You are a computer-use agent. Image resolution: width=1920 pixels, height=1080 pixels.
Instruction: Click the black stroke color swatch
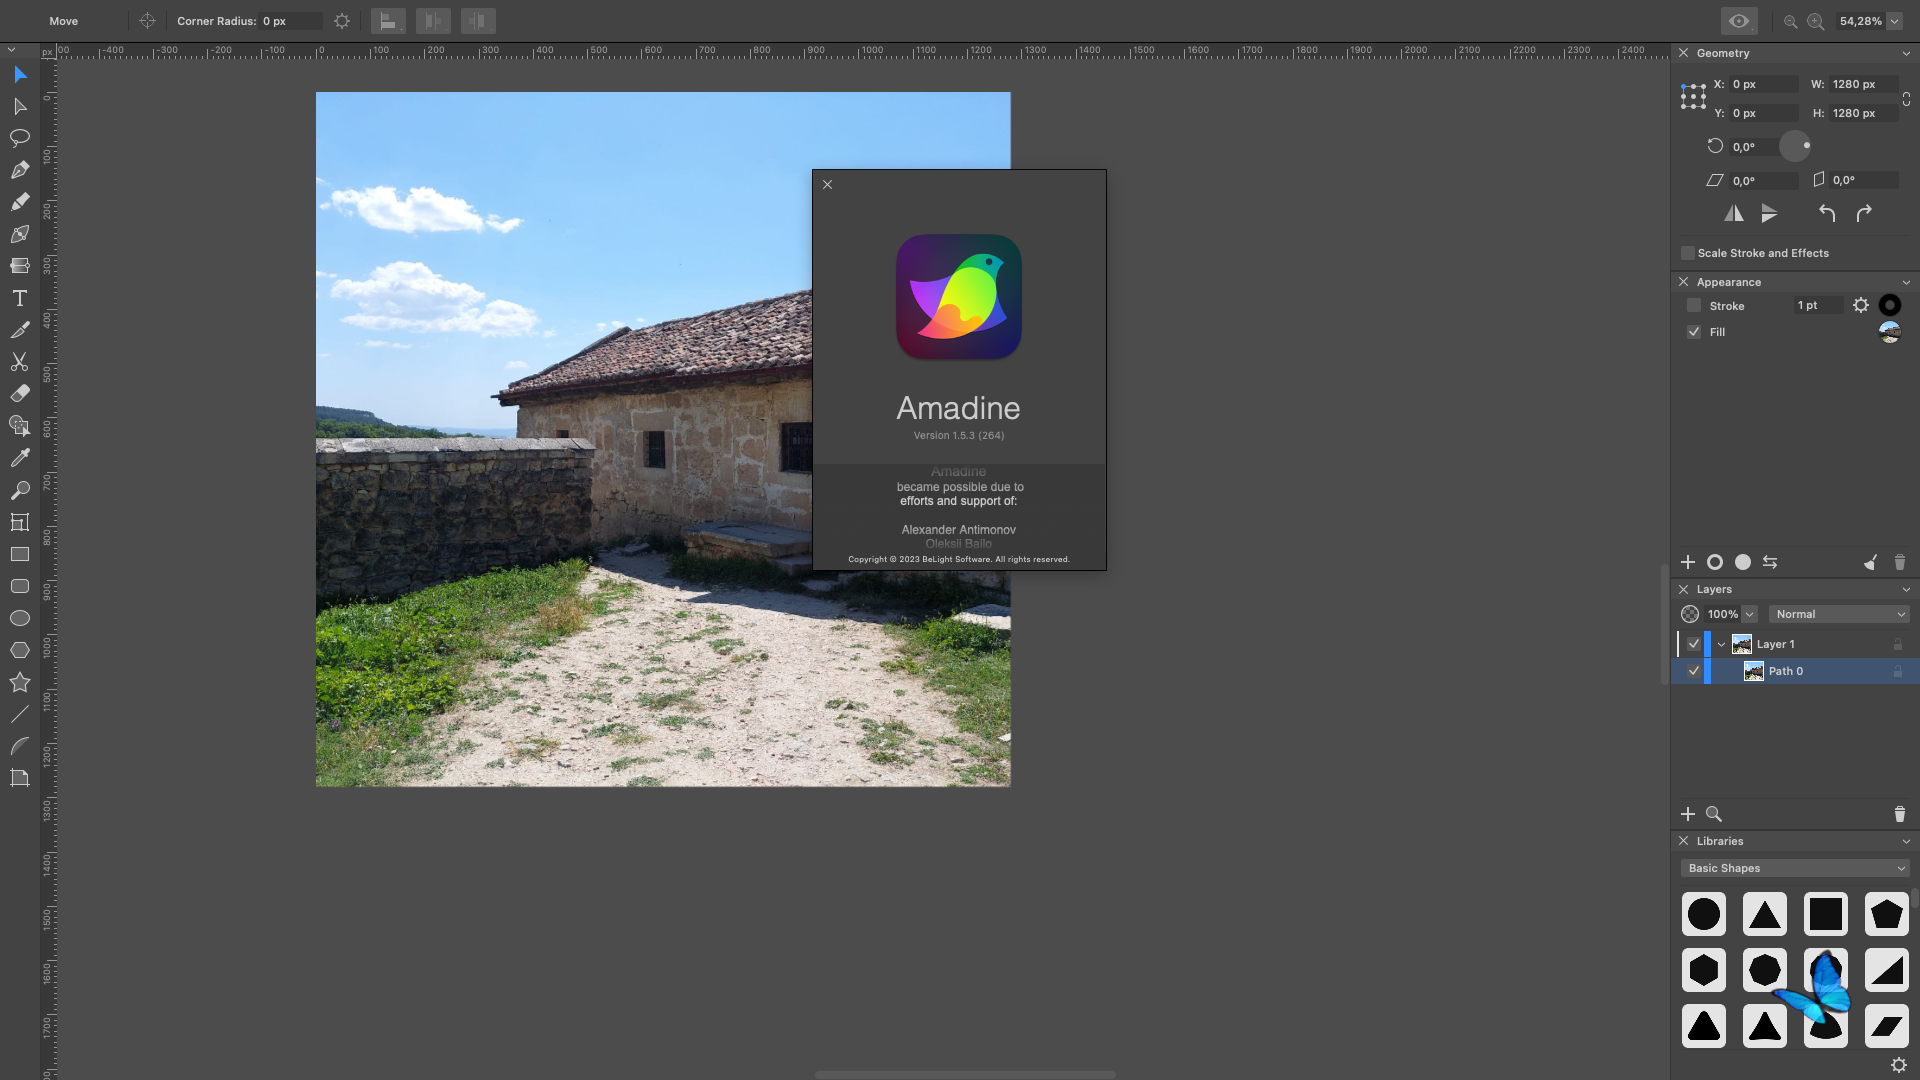1889,306
